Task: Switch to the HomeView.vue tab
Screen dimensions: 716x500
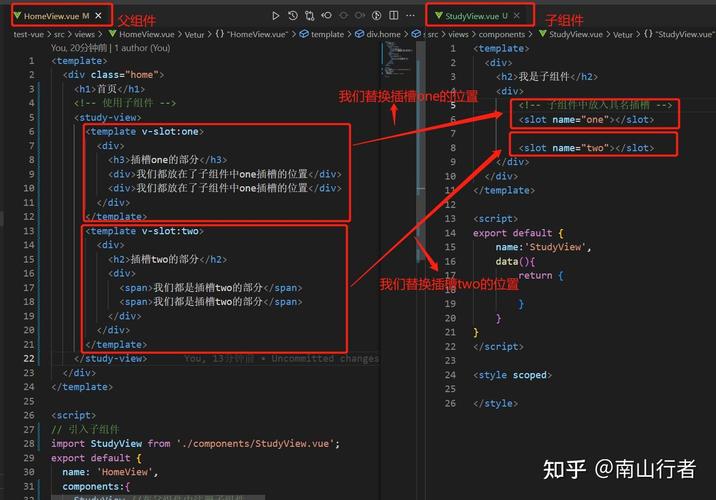Action: 57,16
